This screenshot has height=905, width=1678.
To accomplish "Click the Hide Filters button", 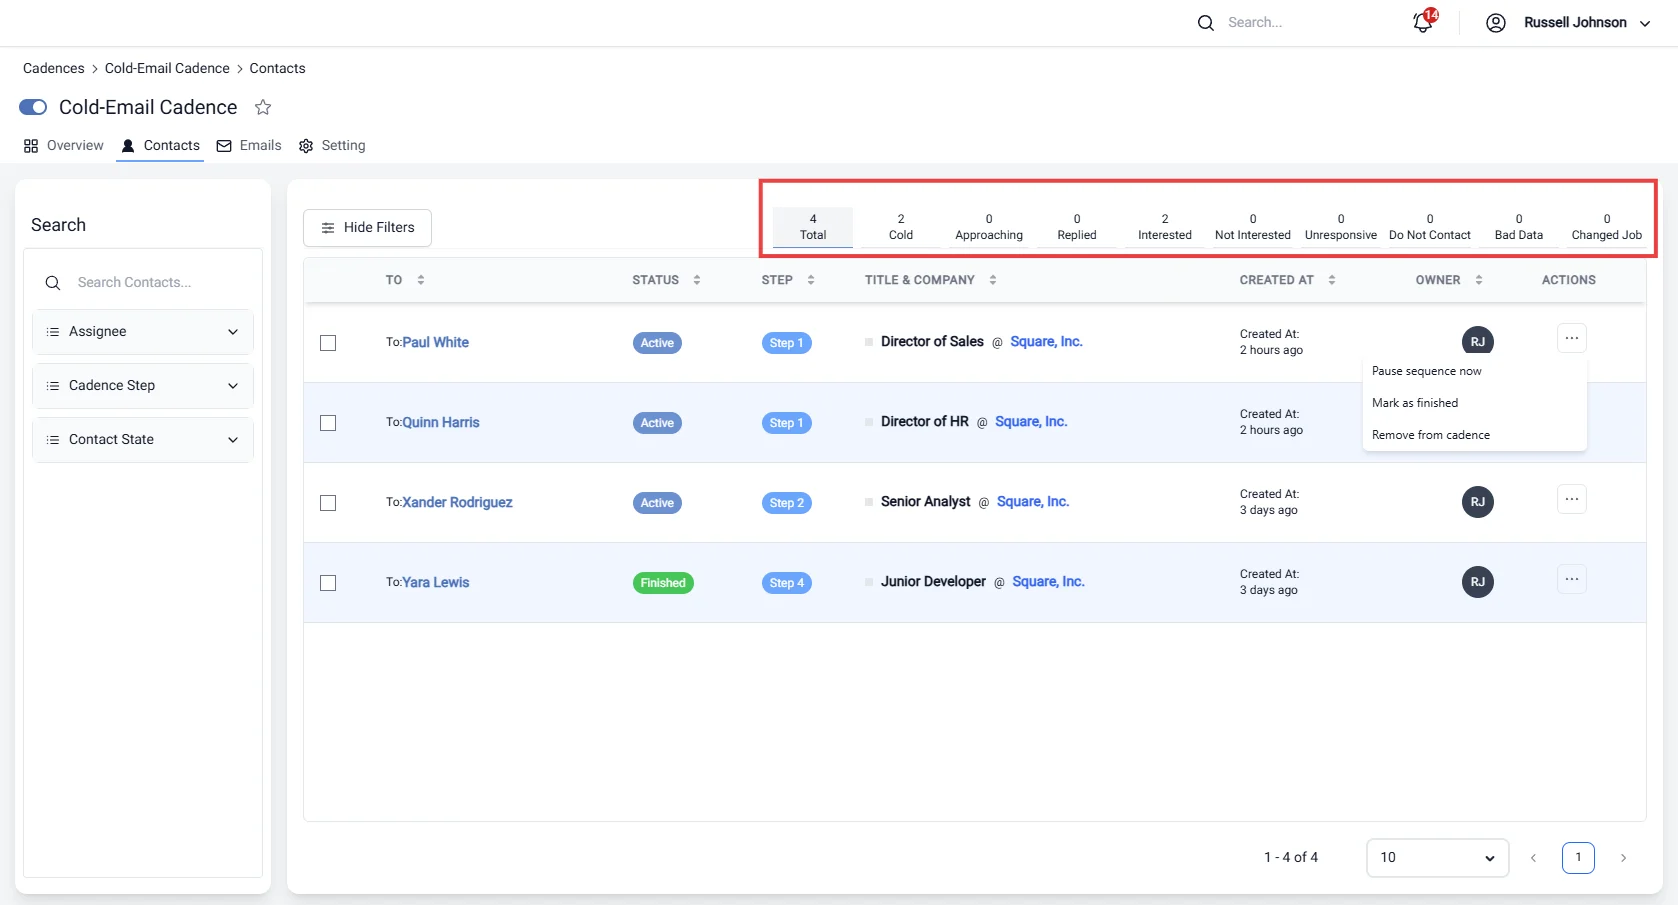I will tap(367, 228).
